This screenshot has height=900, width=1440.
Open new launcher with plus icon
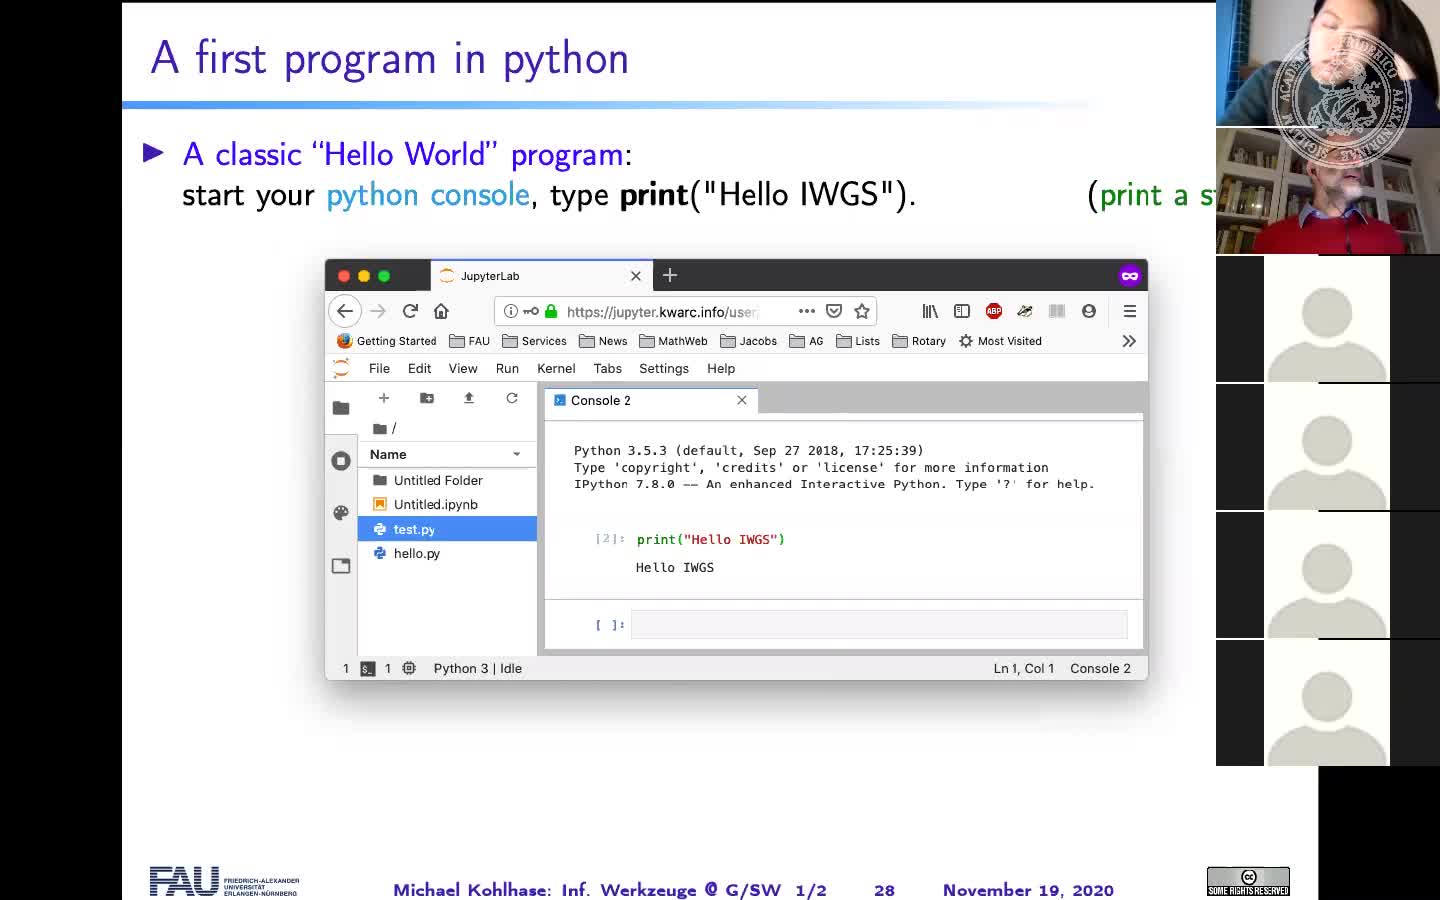click(384, 398)
